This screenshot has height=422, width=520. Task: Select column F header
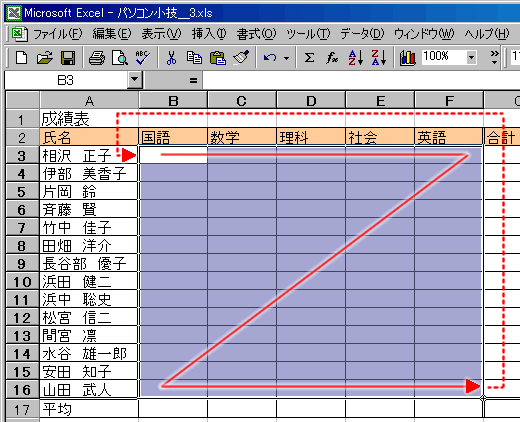pos(449,100)
